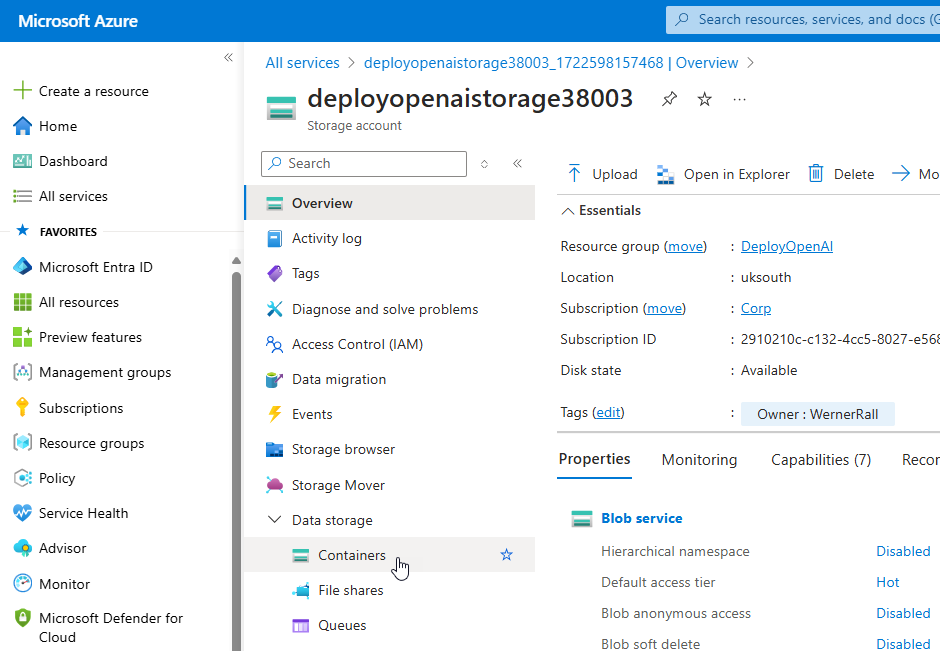Viewport: 940px width, 651px height.
Task: Click the Owner : WernerRall tag
Action: coord(818,414)
